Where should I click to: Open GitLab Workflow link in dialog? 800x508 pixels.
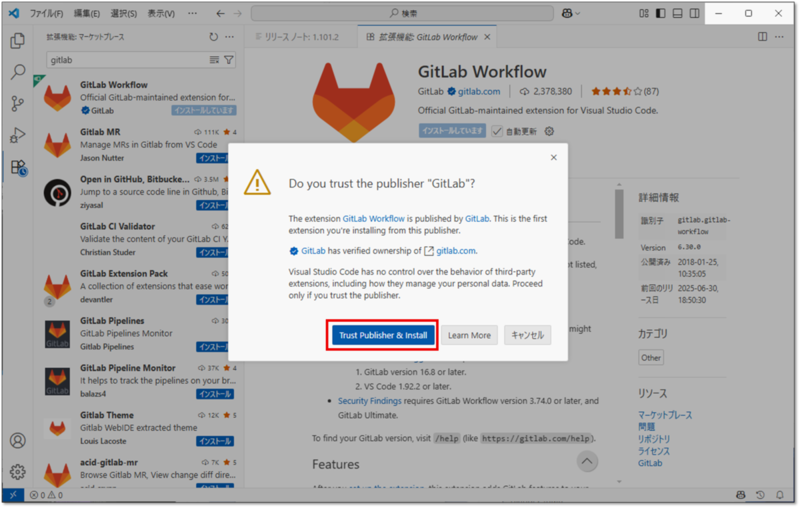point(373,218)
